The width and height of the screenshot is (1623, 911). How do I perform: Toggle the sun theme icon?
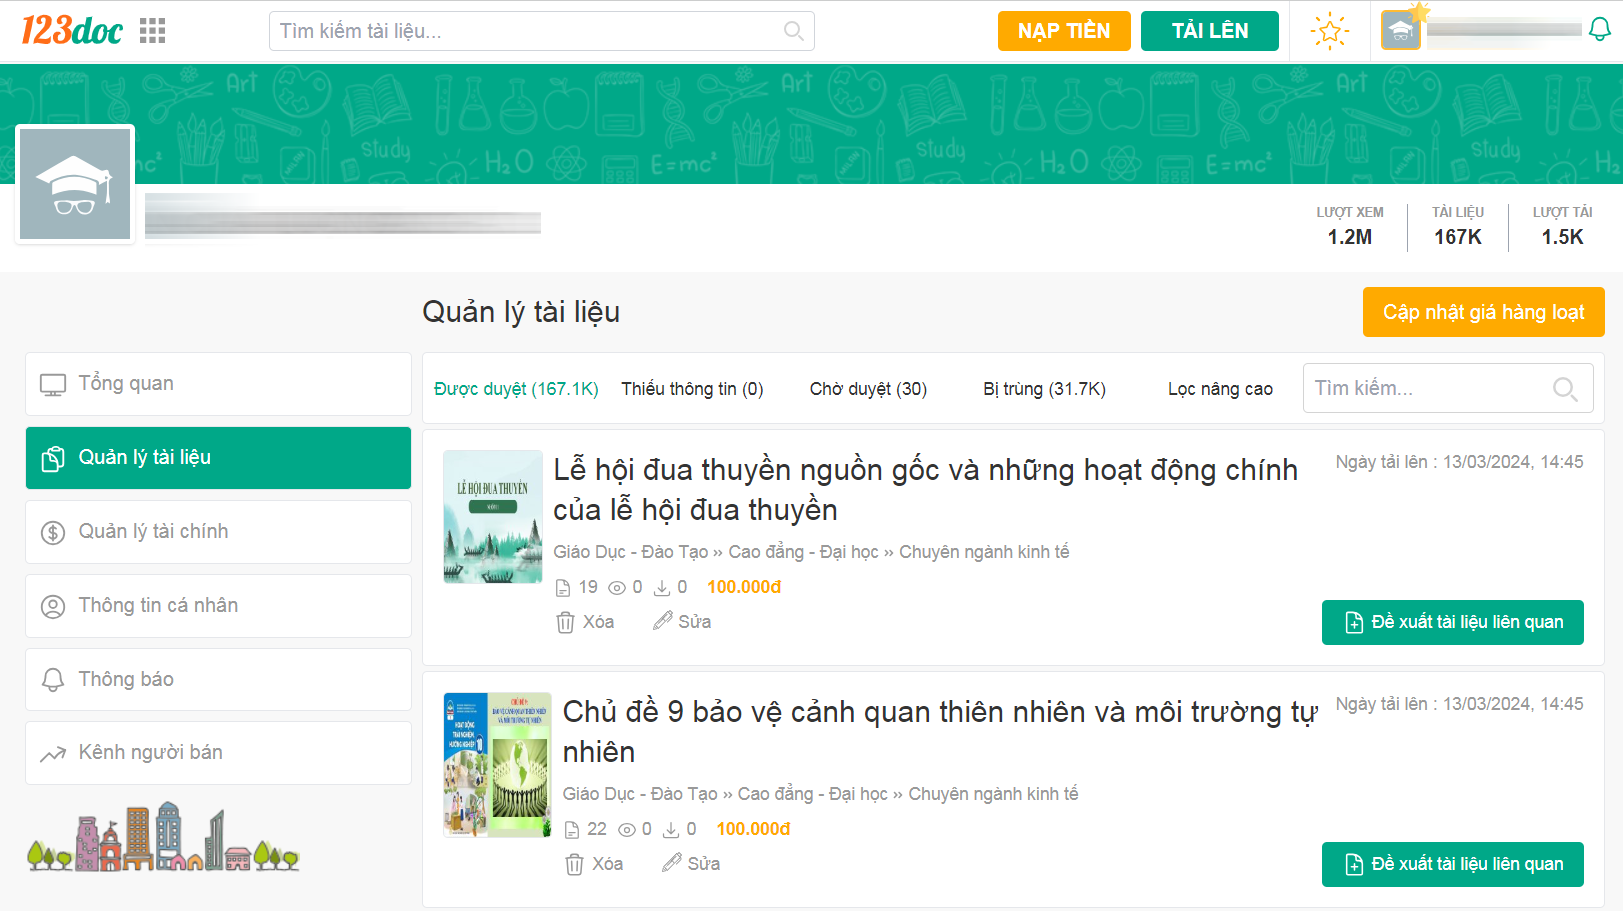[1329, 31]
